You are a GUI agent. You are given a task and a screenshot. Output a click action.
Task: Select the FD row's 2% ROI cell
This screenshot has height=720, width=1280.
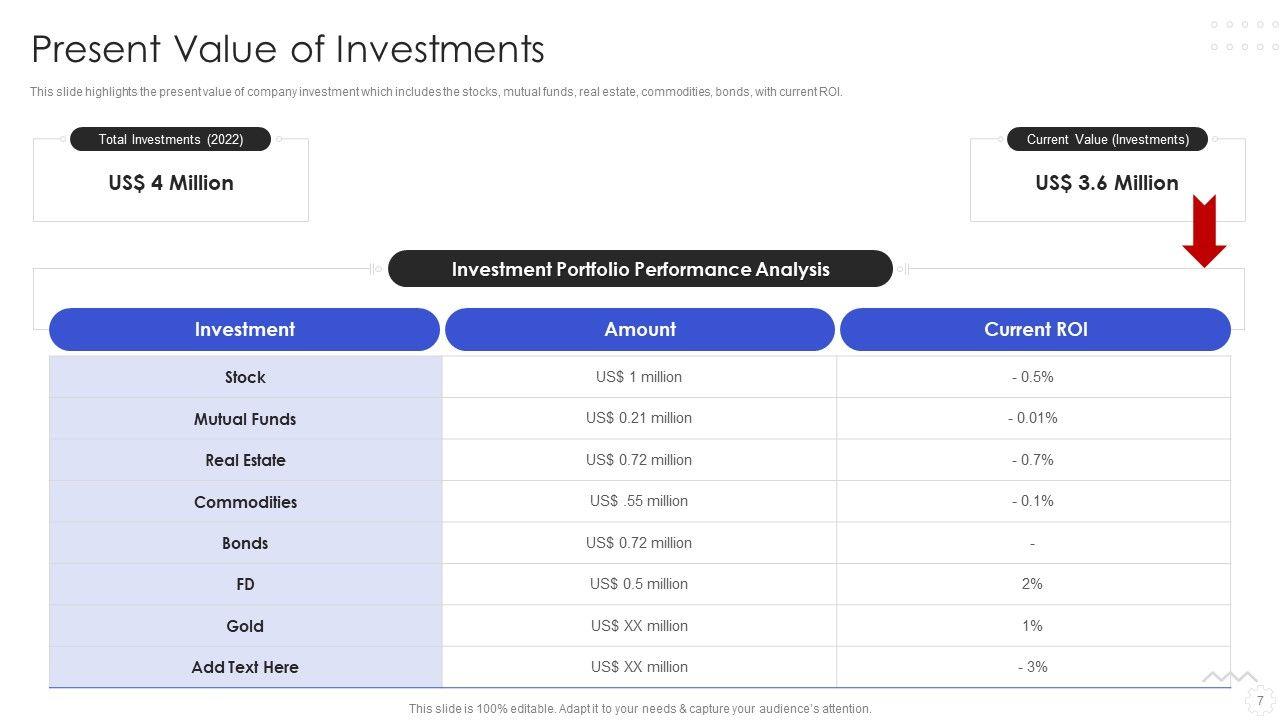(x=1032, y=584)
